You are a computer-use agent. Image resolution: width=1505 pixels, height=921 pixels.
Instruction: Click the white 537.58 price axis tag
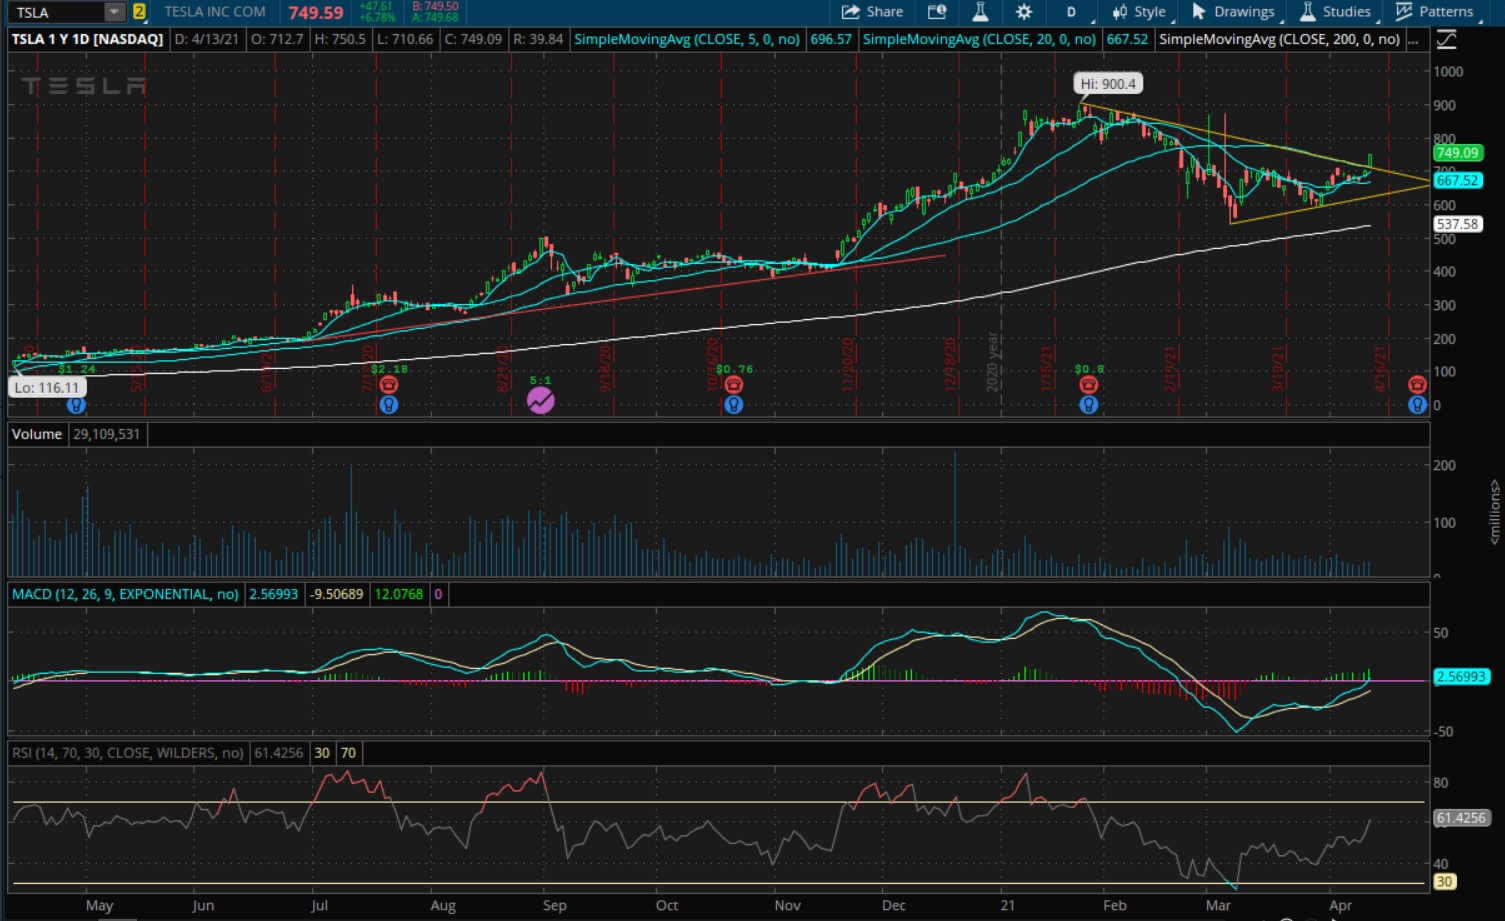[x=1457, y=224]
